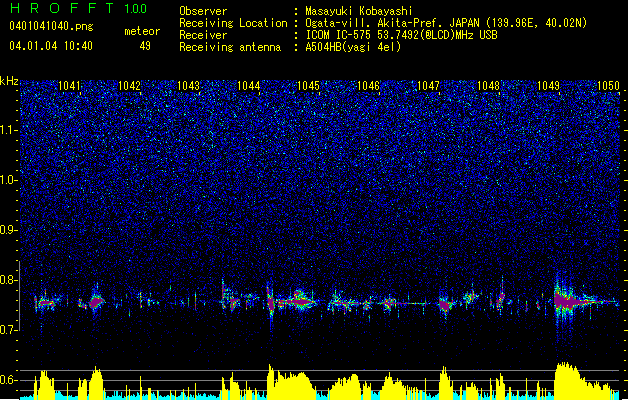Click time marker 1041
Viewport: 629px width, 400px height.
click(69, 85)
